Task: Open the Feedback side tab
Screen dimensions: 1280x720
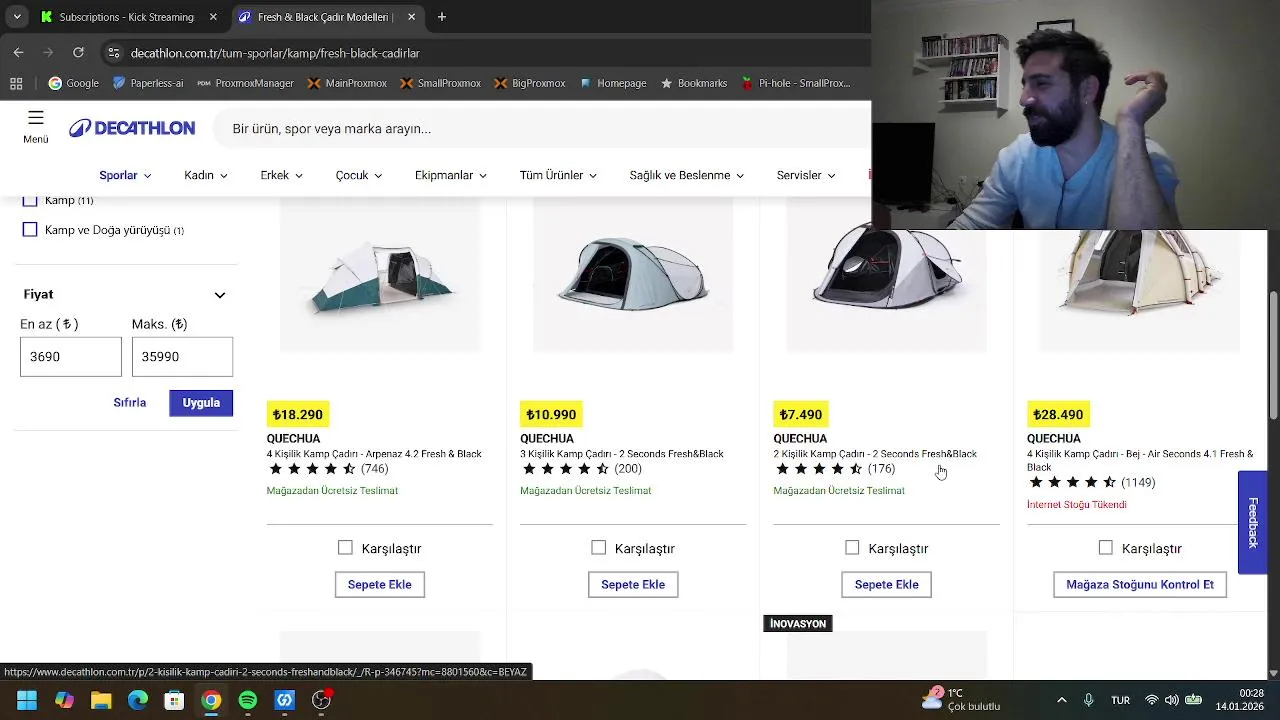Action: click(x=1252, y=522)
